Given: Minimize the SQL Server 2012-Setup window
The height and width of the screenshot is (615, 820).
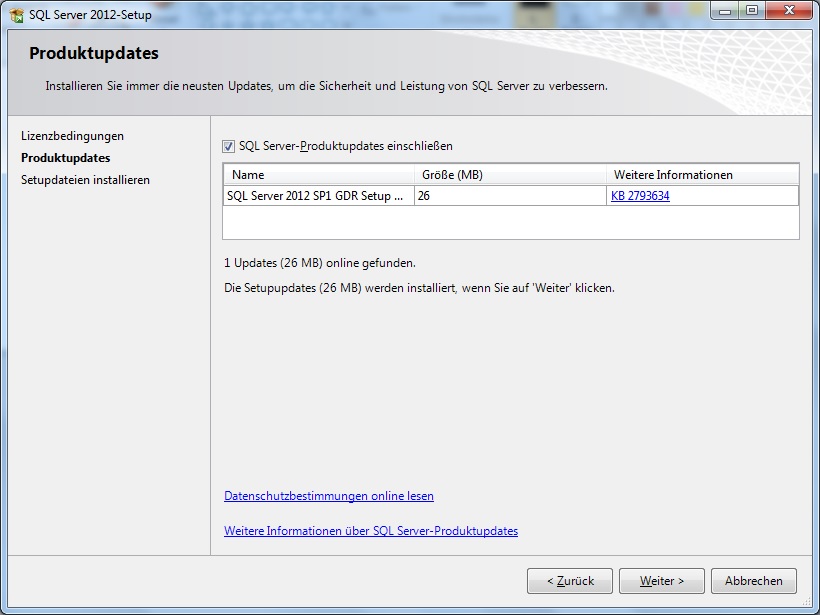Looking at the screenshot, I should click(725, 10).
